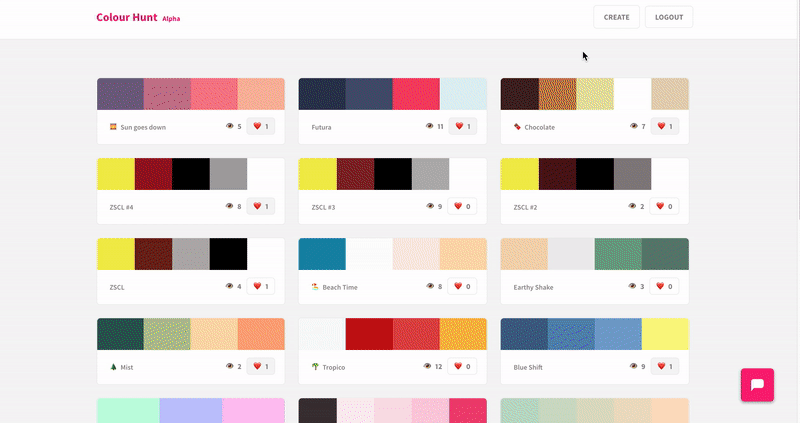Click the eye views icon on Chocolate
The width and height of the screenshot is (800, 423).
coord(634,126)
